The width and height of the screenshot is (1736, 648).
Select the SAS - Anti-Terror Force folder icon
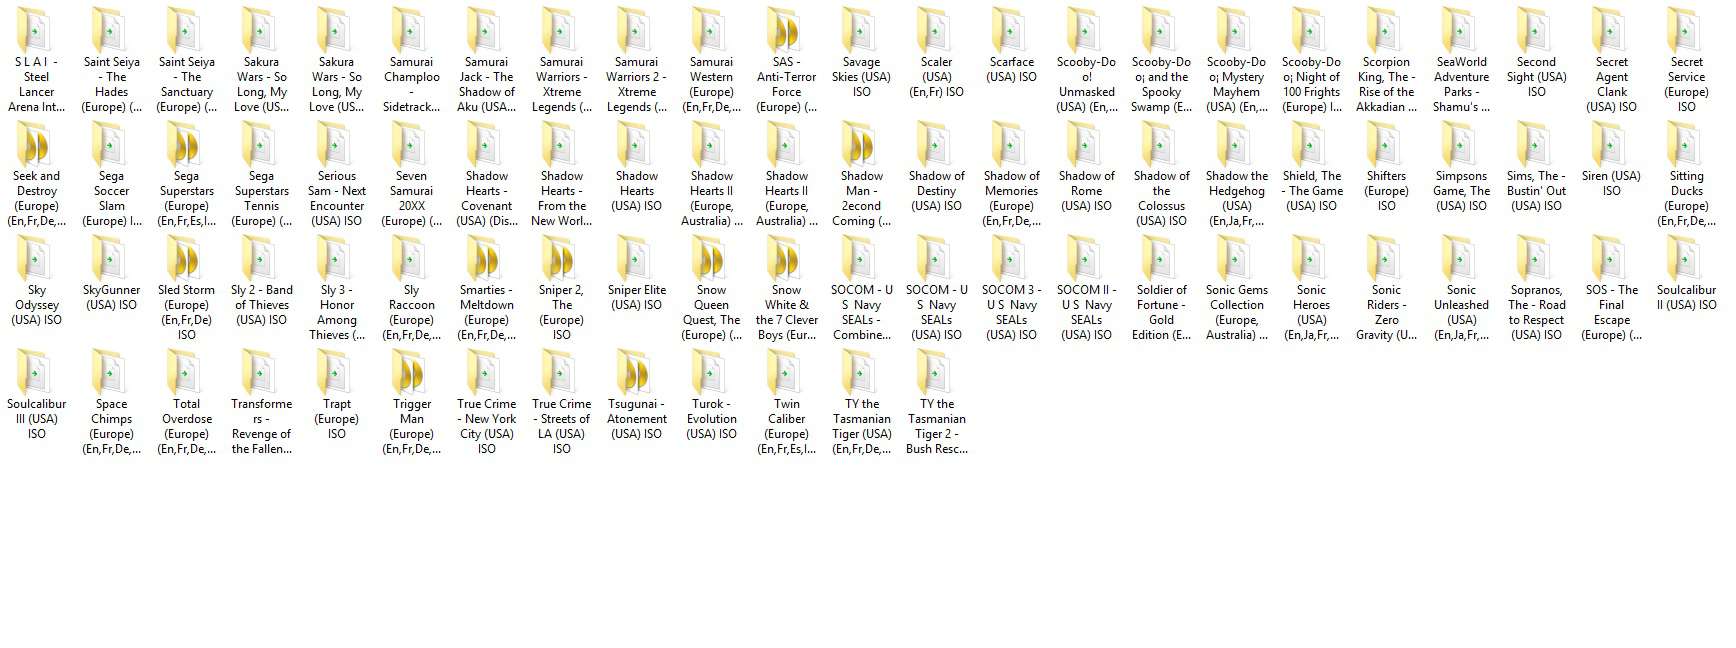786,29
